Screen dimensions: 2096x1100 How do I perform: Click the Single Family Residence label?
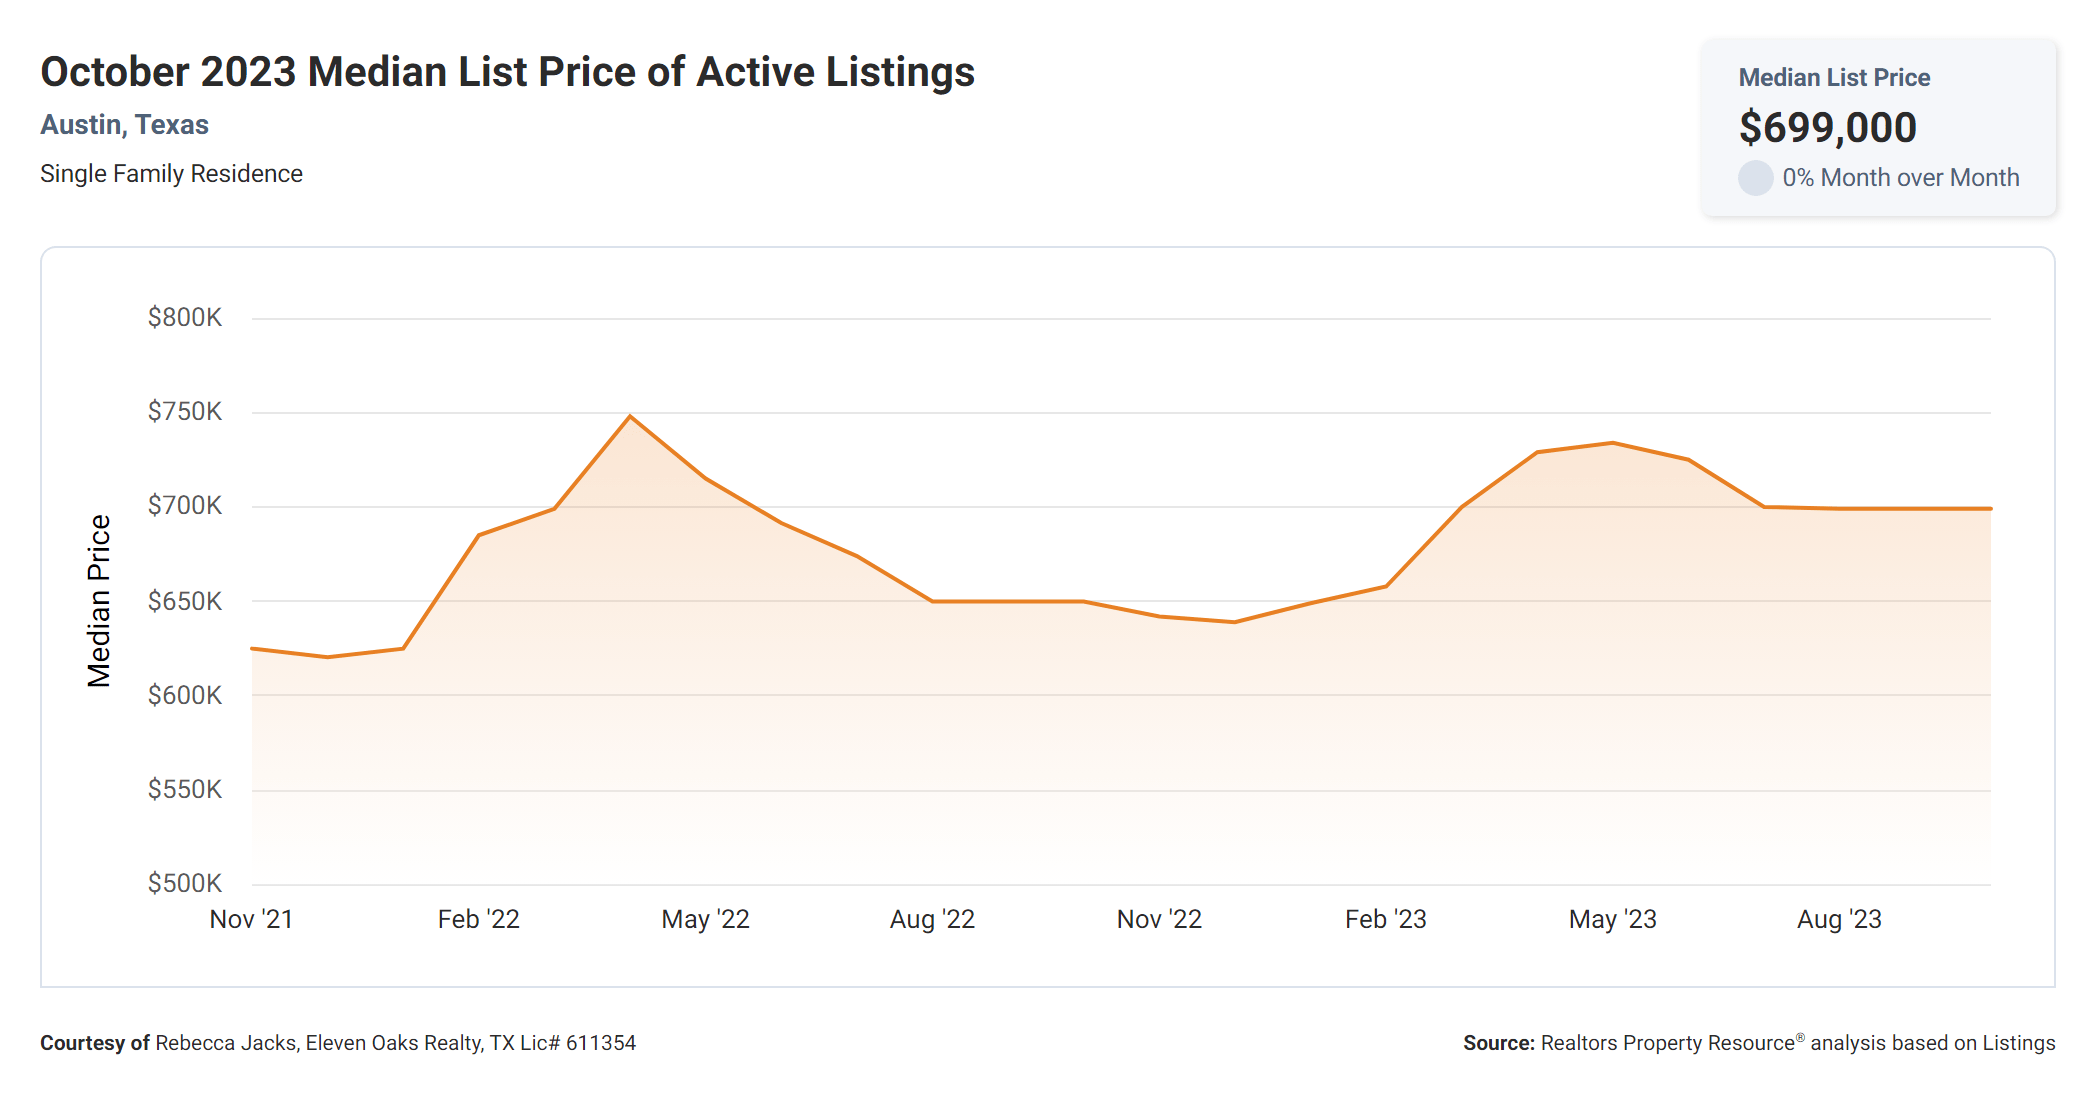click(171, 174)
